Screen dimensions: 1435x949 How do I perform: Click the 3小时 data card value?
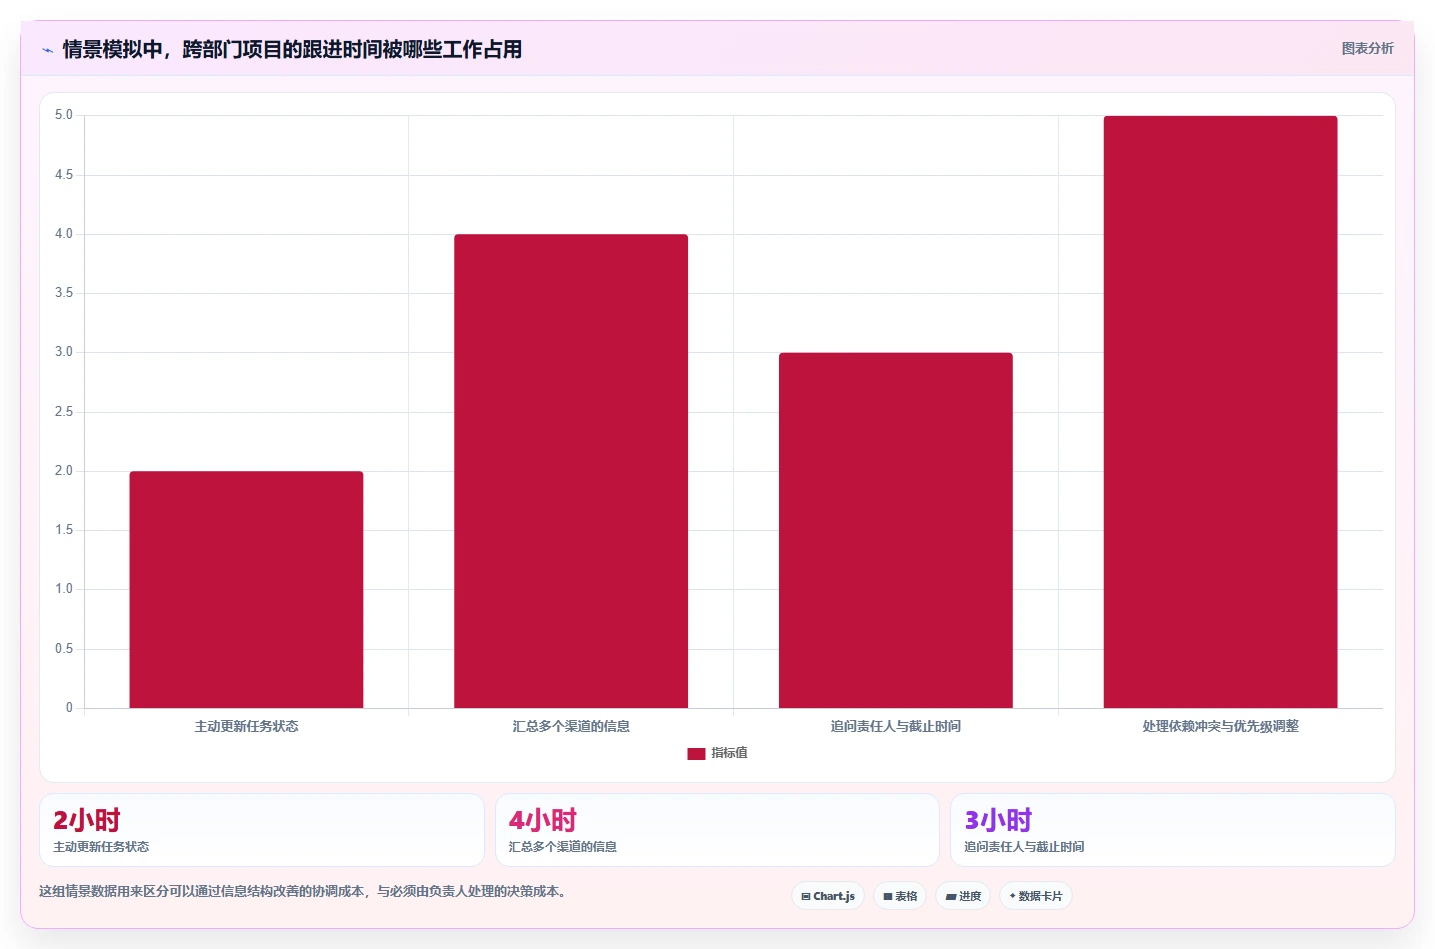998,820
